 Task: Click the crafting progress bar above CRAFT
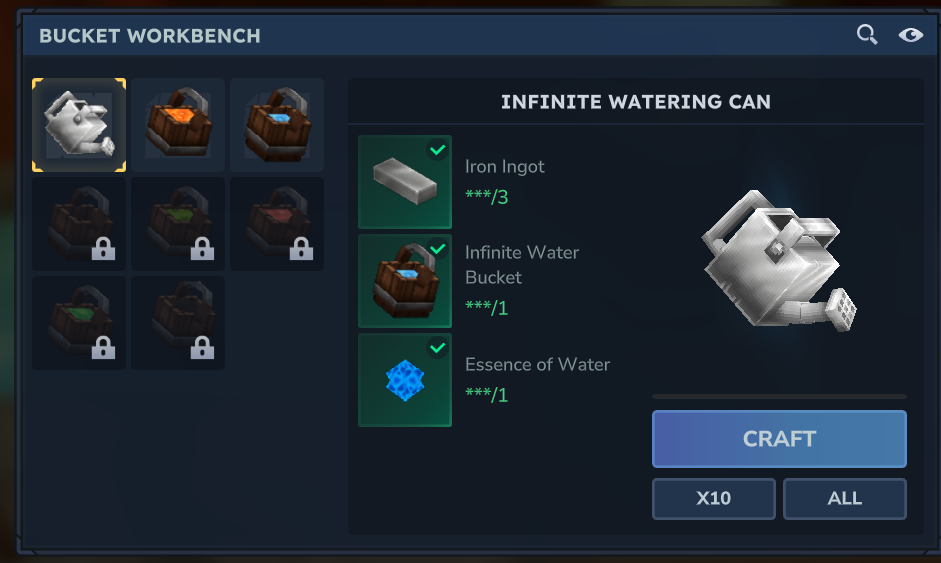(x=779, y=397)
